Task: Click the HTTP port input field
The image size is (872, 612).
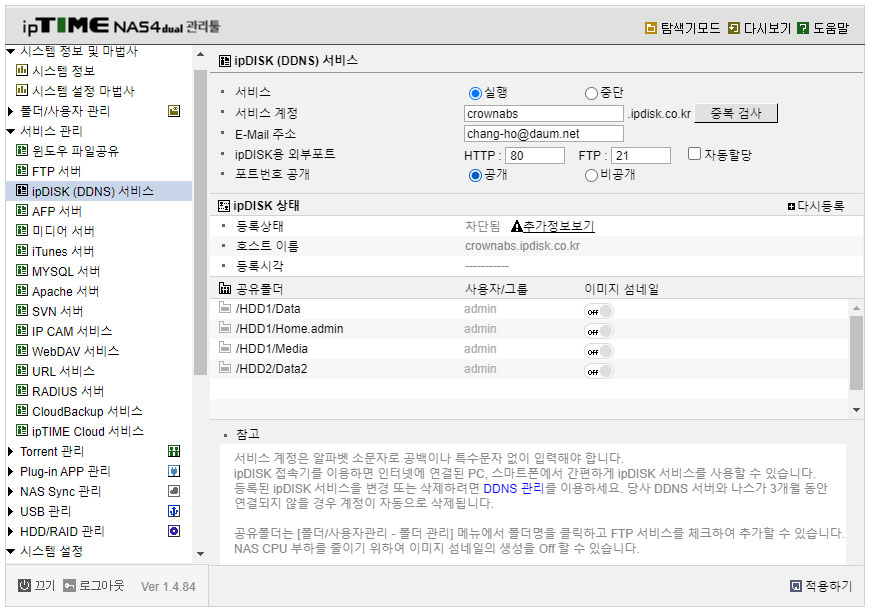Action: pos(534,155)
